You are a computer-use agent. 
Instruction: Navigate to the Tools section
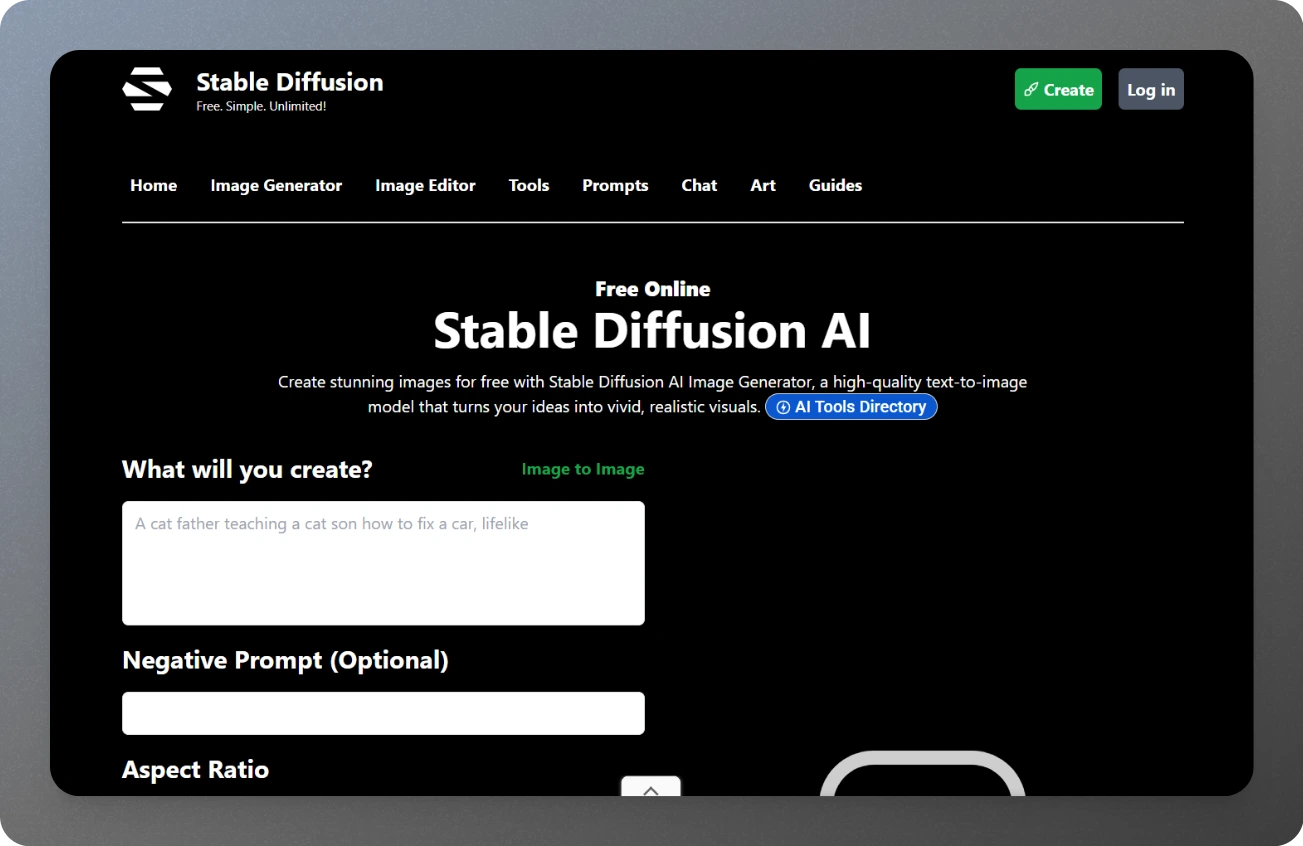coord(528,185)
